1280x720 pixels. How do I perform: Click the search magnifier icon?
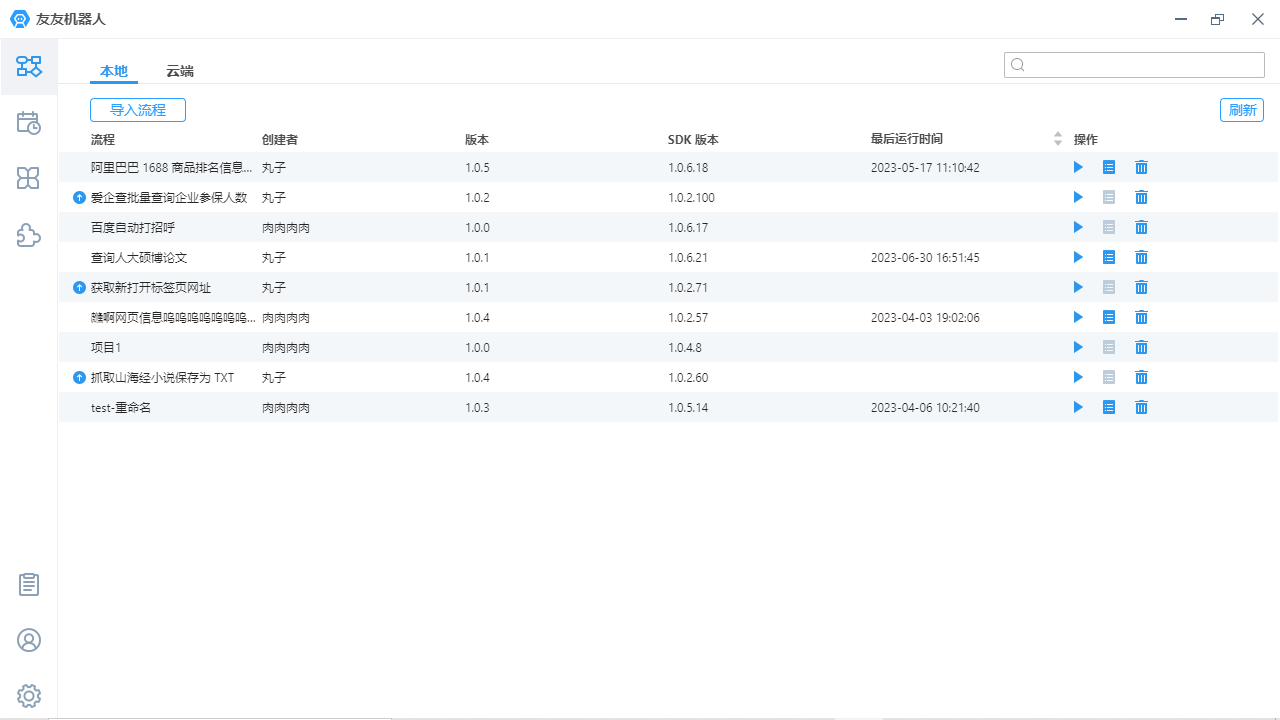[1018, 65]
